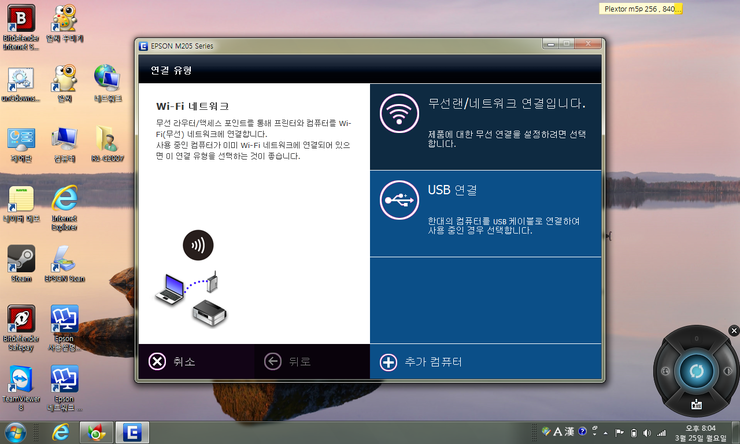Toggle the Korean/English input mode indicator

559,431
